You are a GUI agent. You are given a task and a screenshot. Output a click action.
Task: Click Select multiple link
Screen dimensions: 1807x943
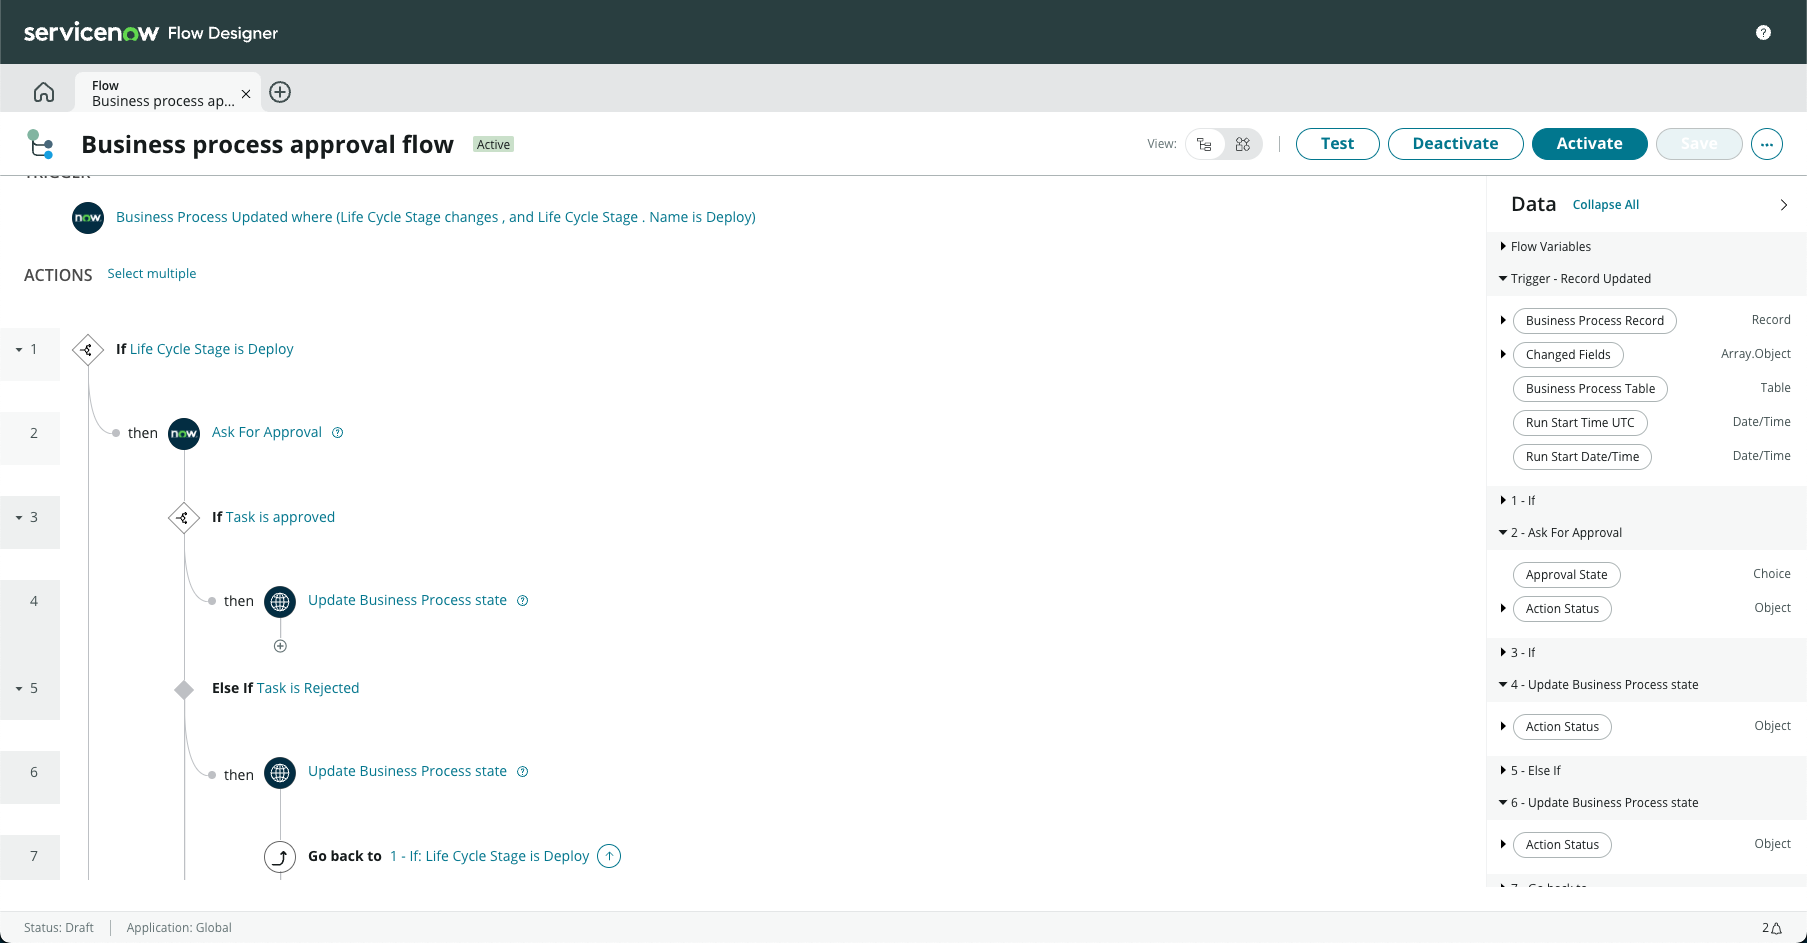152,274
